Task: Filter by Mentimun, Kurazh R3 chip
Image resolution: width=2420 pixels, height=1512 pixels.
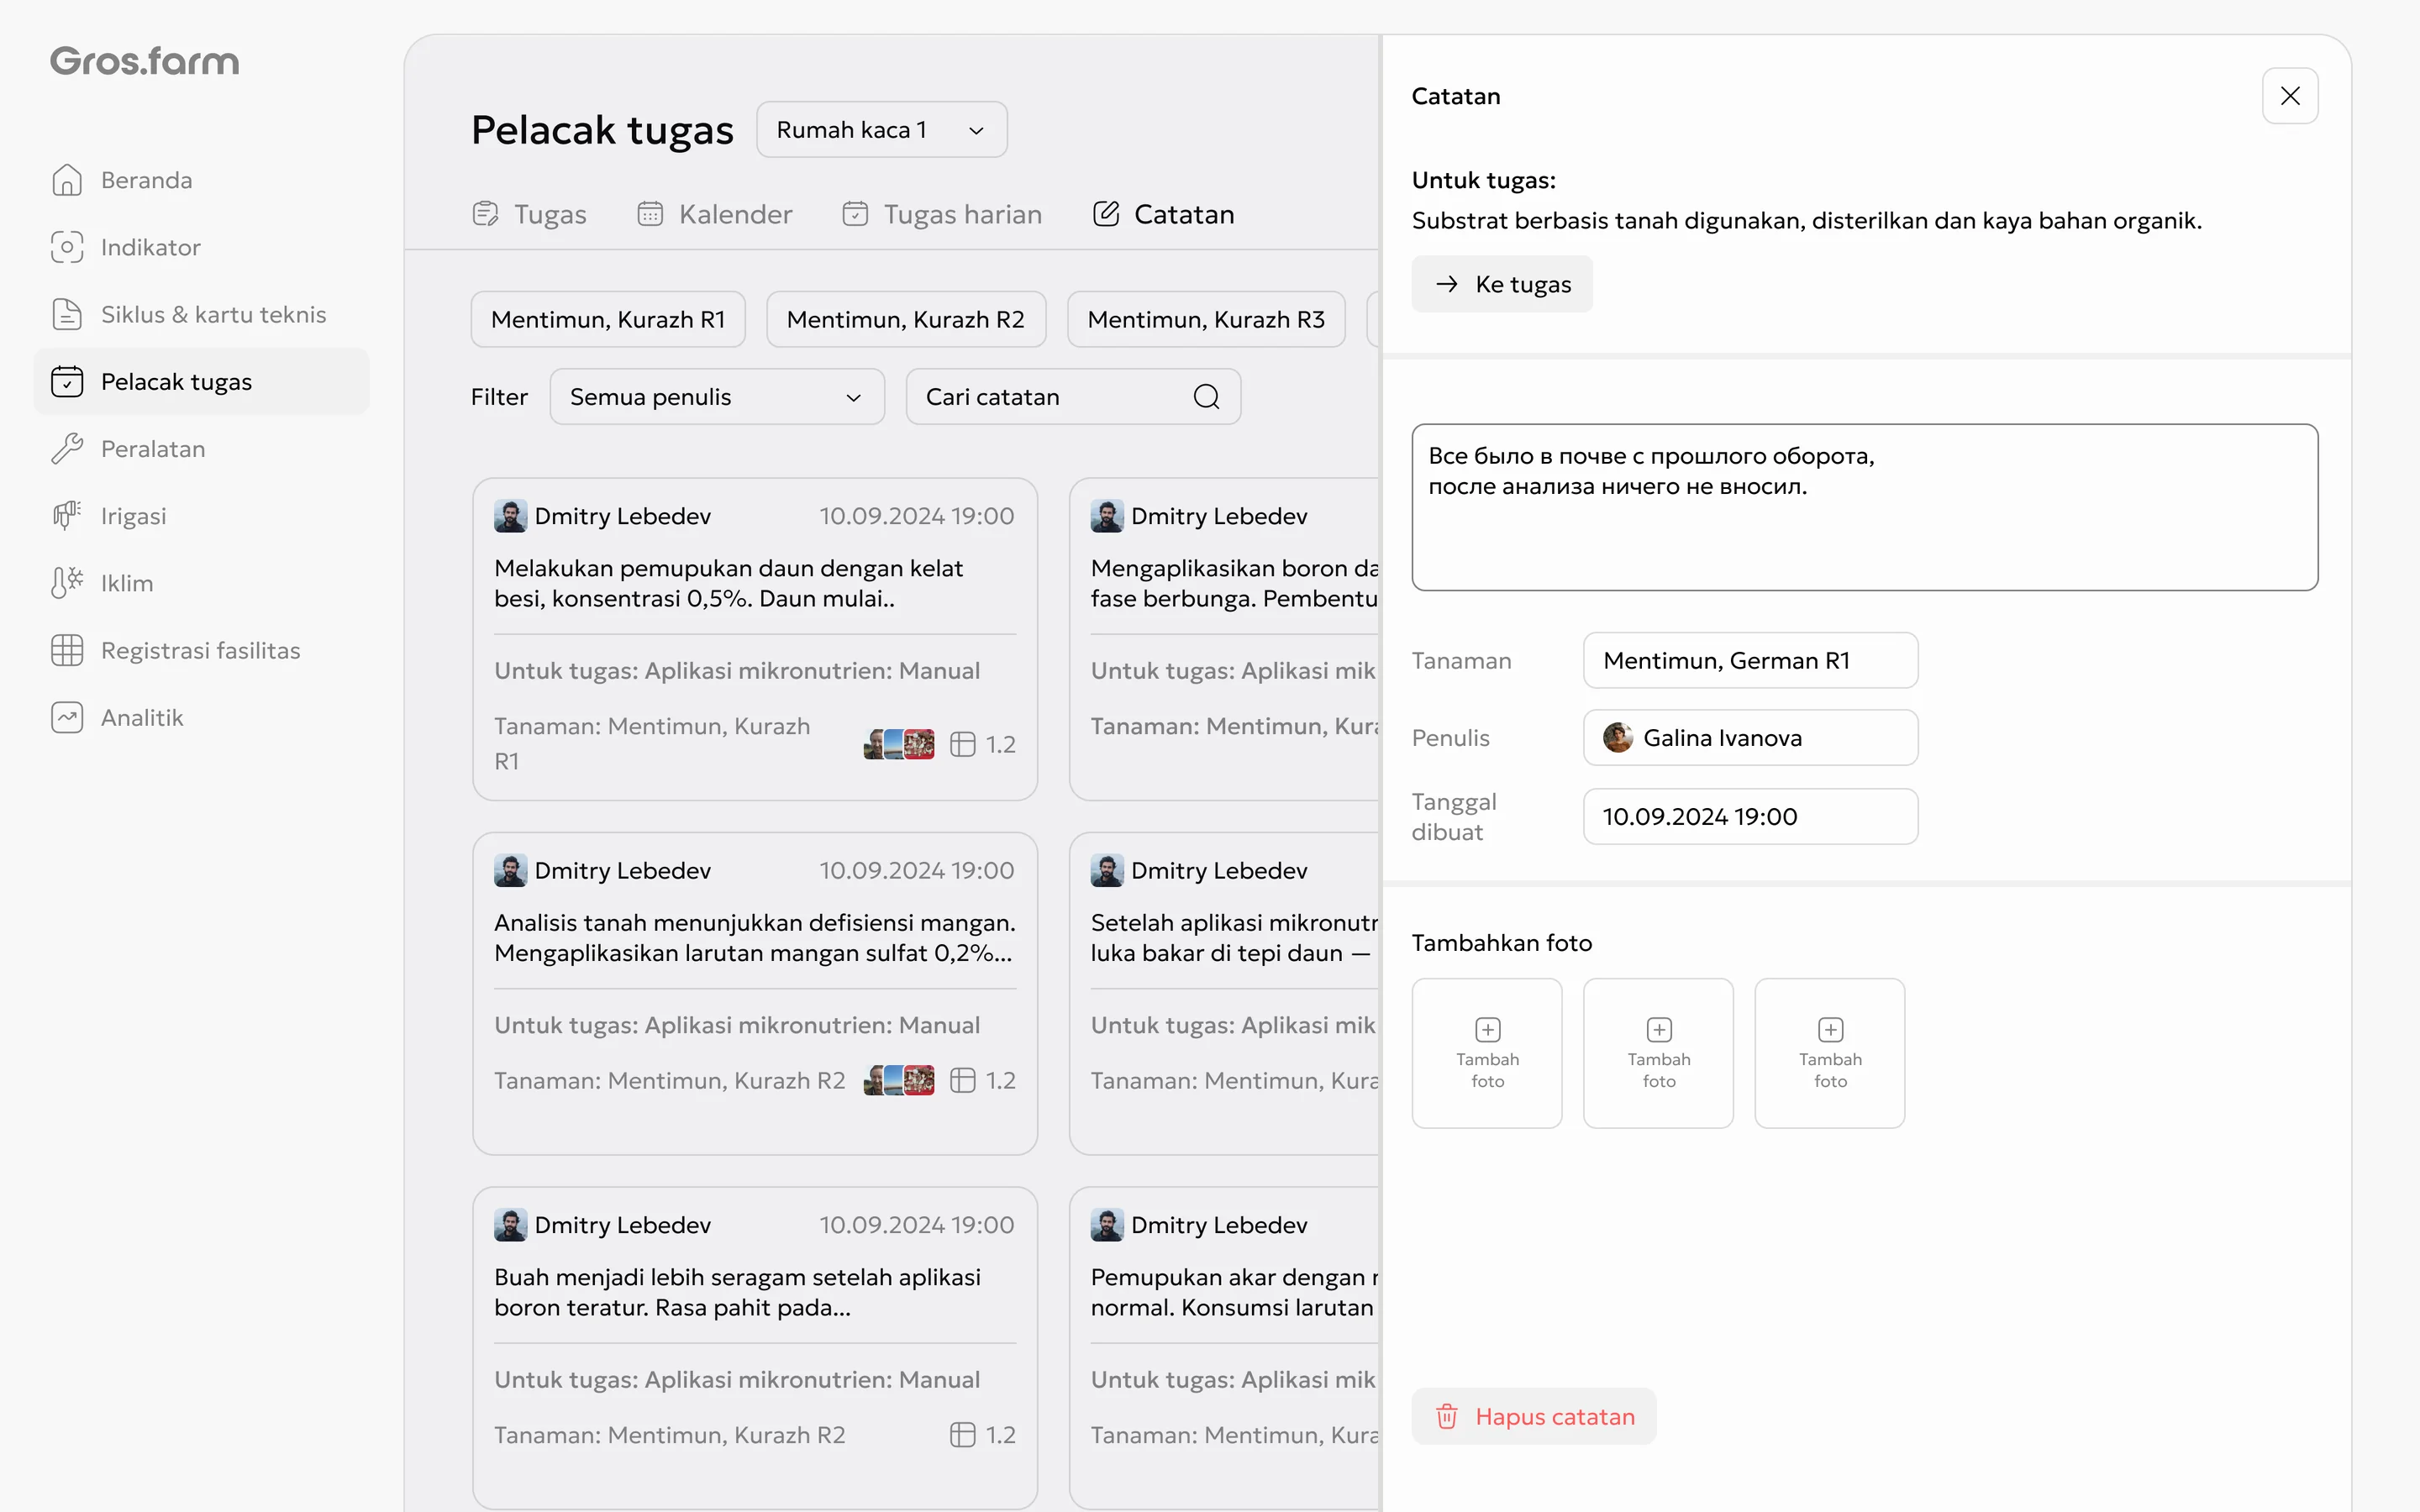Action: (1205, 319)
